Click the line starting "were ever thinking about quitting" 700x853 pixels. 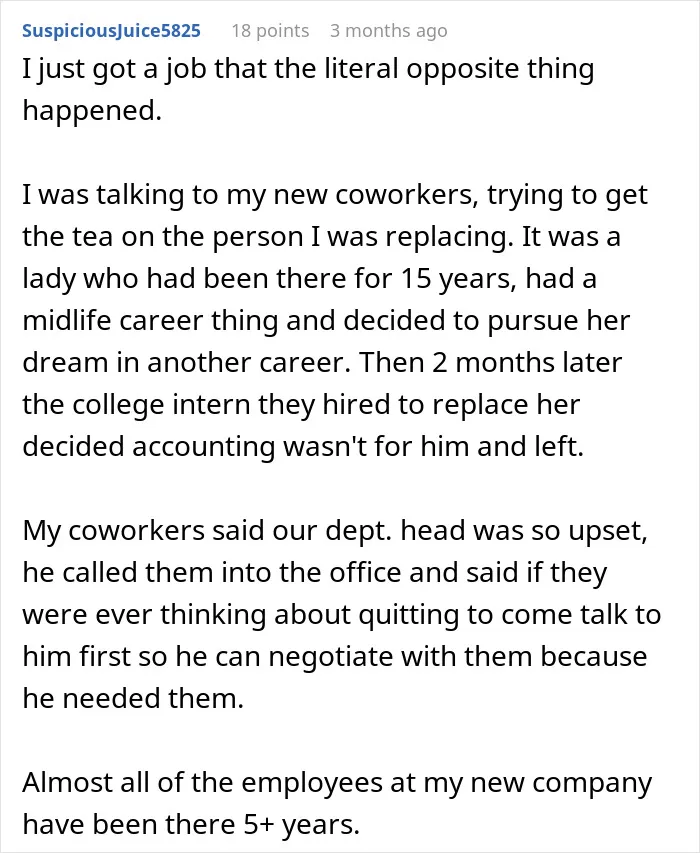[342, 616]
